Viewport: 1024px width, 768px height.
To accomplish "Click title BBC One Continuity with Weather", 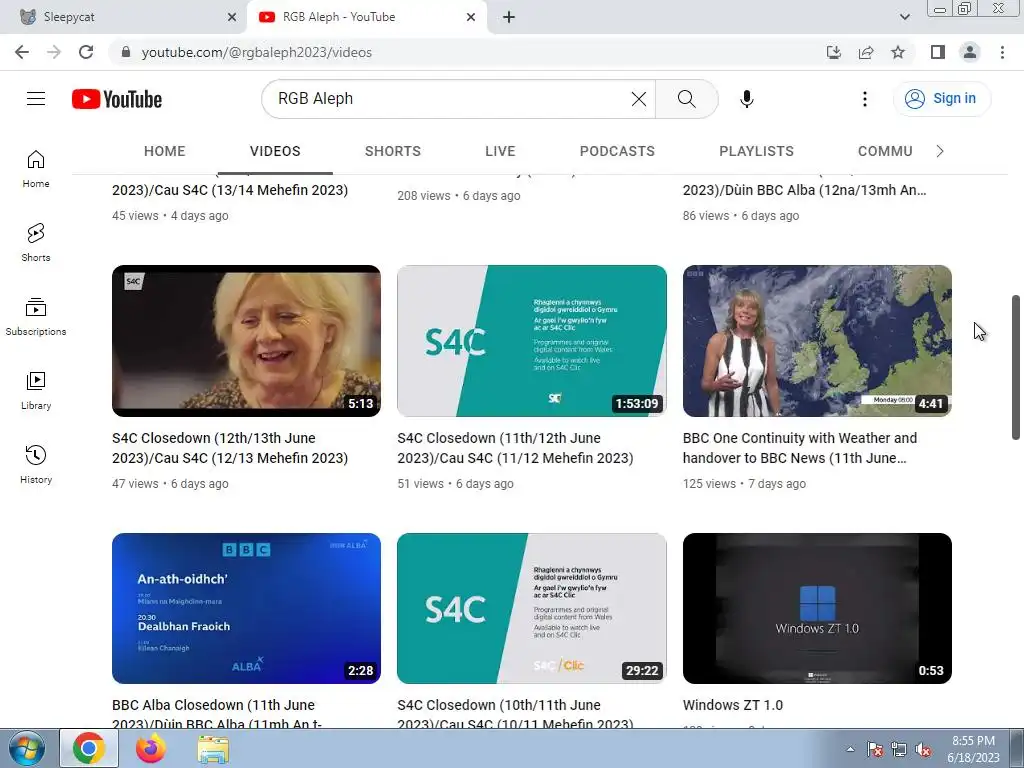I will pos(799,448).
